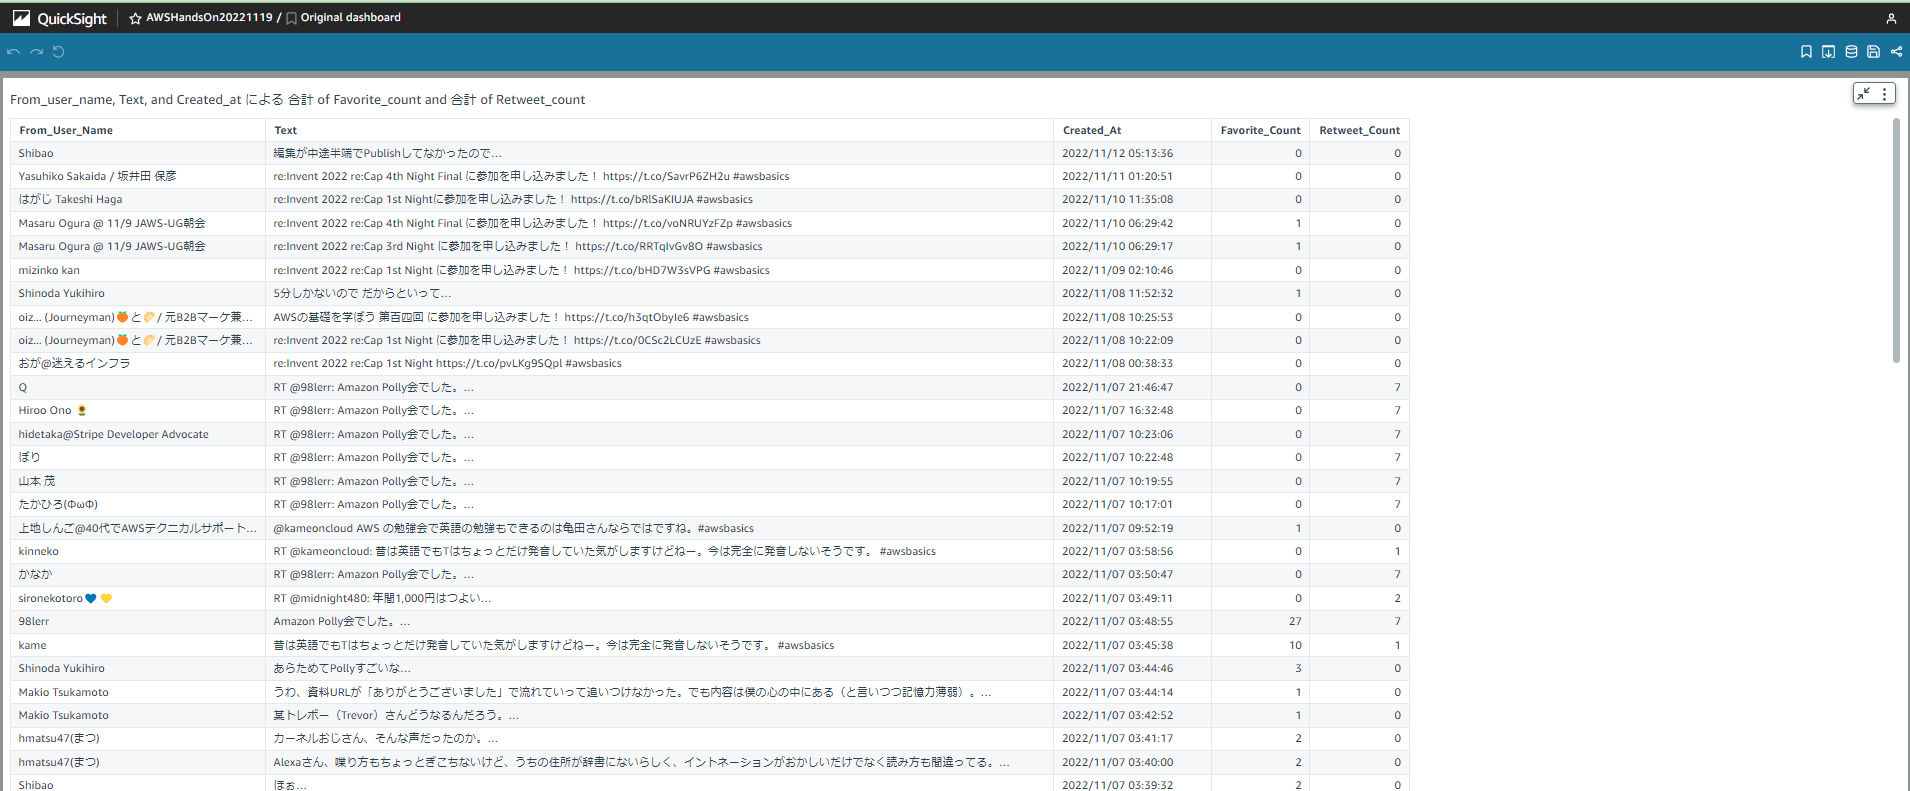Minimize the table visual
The image size is (1910, 791).
coord(1863,93)
